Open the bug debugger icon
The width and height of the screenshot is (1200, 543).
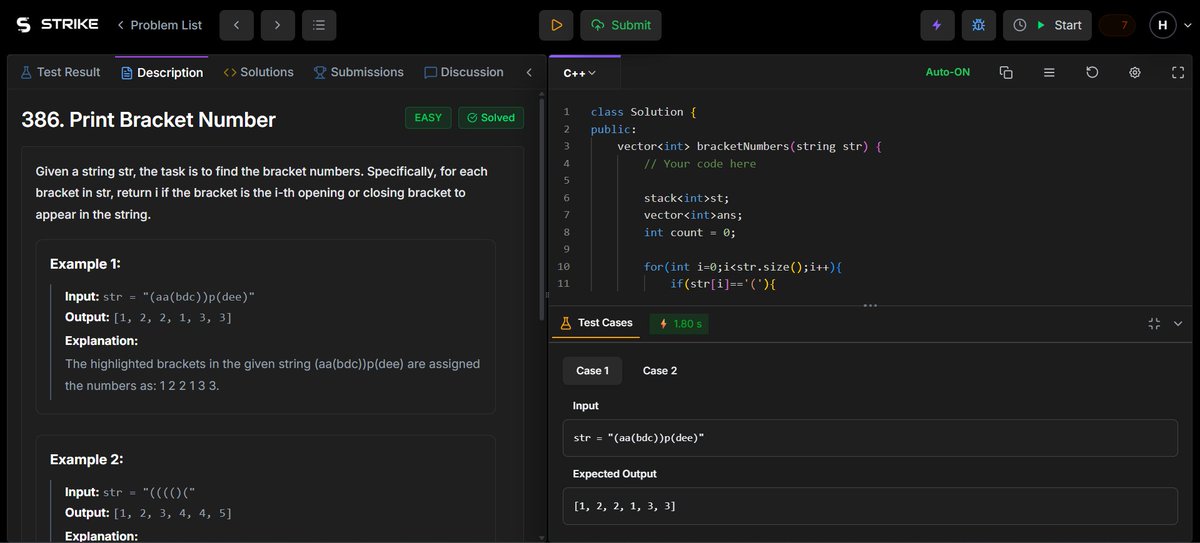[x=979, y=25]
